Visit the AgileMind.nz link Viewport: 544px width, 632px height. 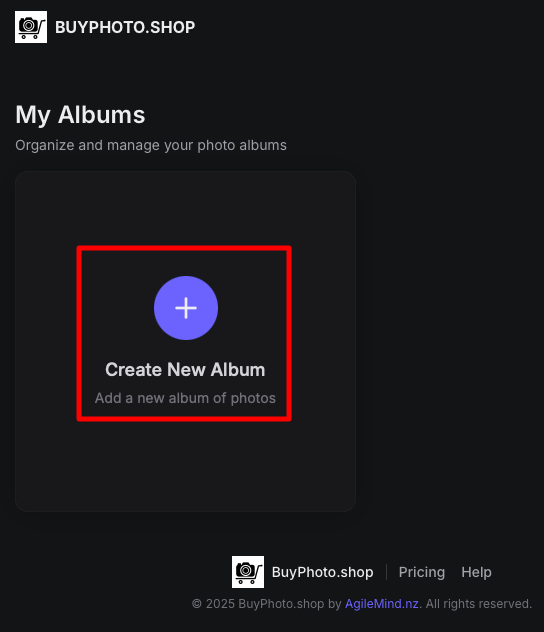tap(382, 604)
